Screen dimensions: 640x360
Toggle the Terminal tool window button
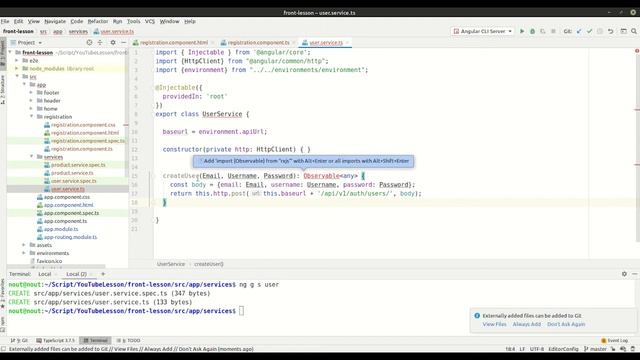96,340
